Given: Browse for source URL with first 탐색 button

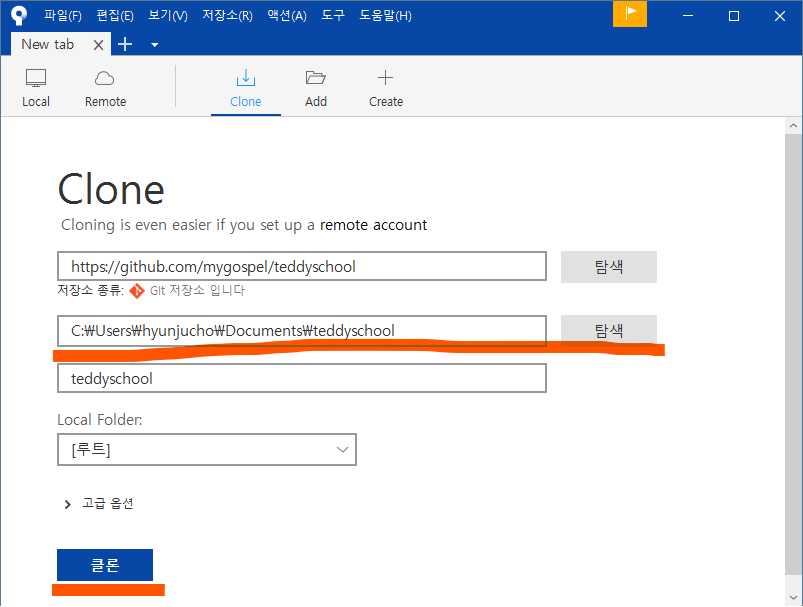Looking at the screenshot, I should click(x=608, y=267).
